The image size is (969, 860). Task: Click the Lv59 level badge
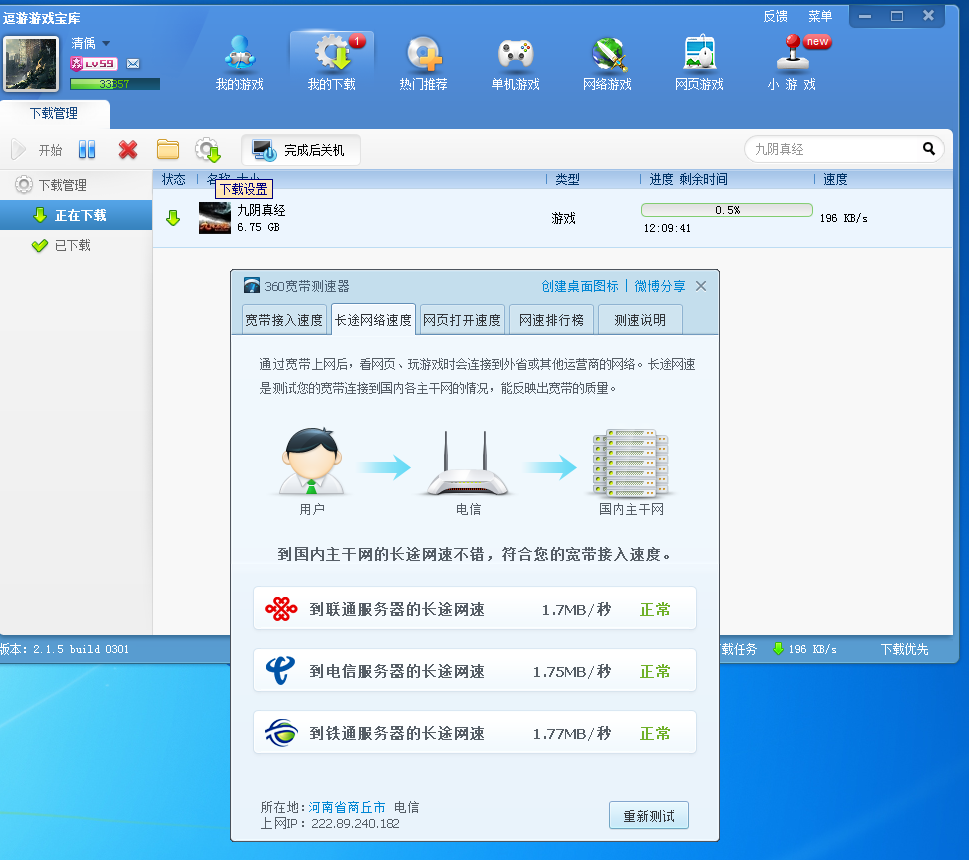(93, 63)
